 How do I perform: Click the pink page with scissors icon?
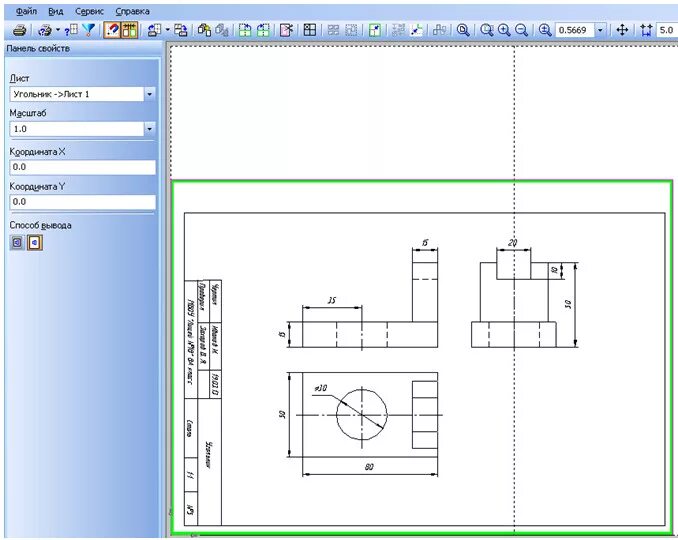pyautogui.click(x=286, y=30)
